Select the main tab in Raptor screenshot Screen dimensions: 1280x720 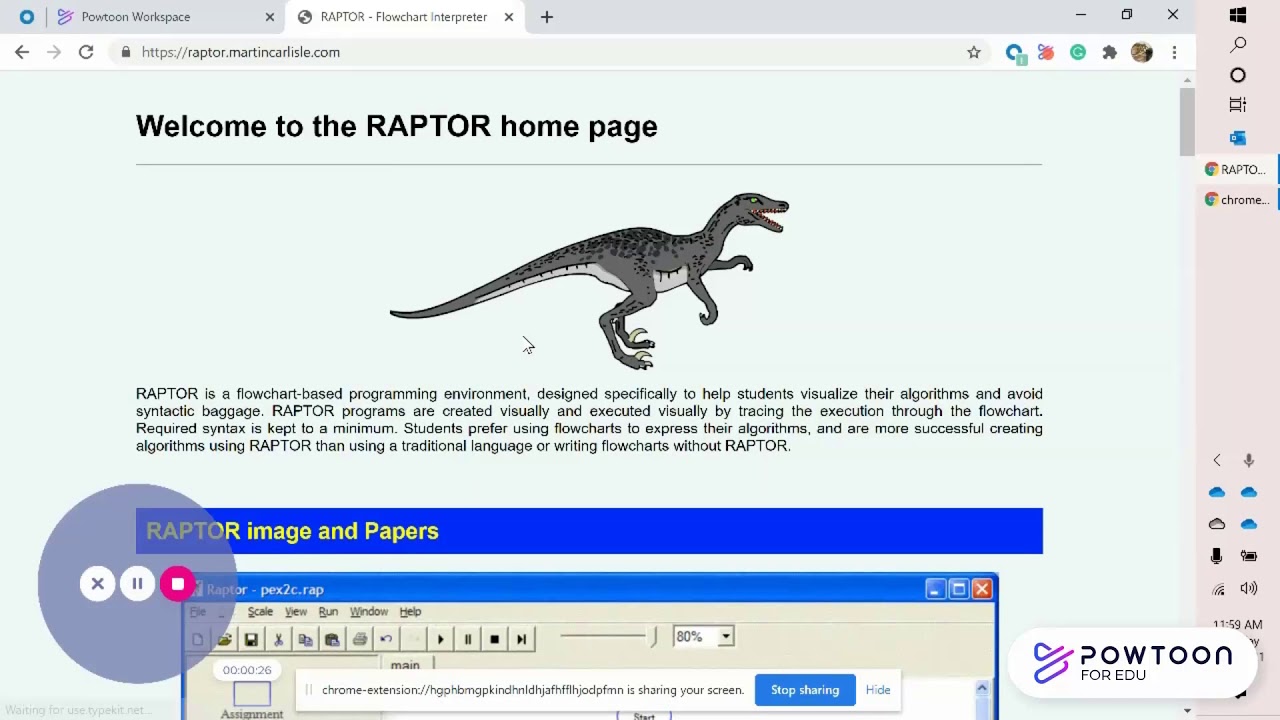(405, 665)
